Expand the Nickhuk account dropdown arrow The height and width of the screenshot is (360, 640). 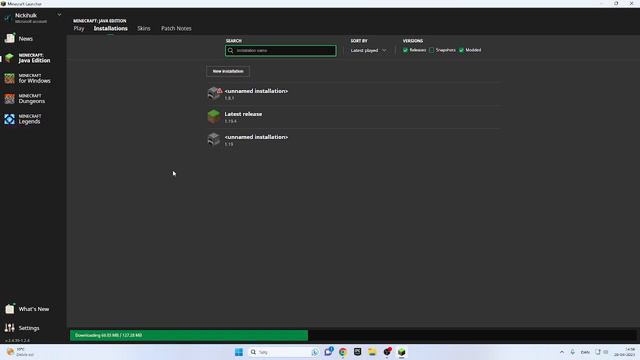(59, 15)
